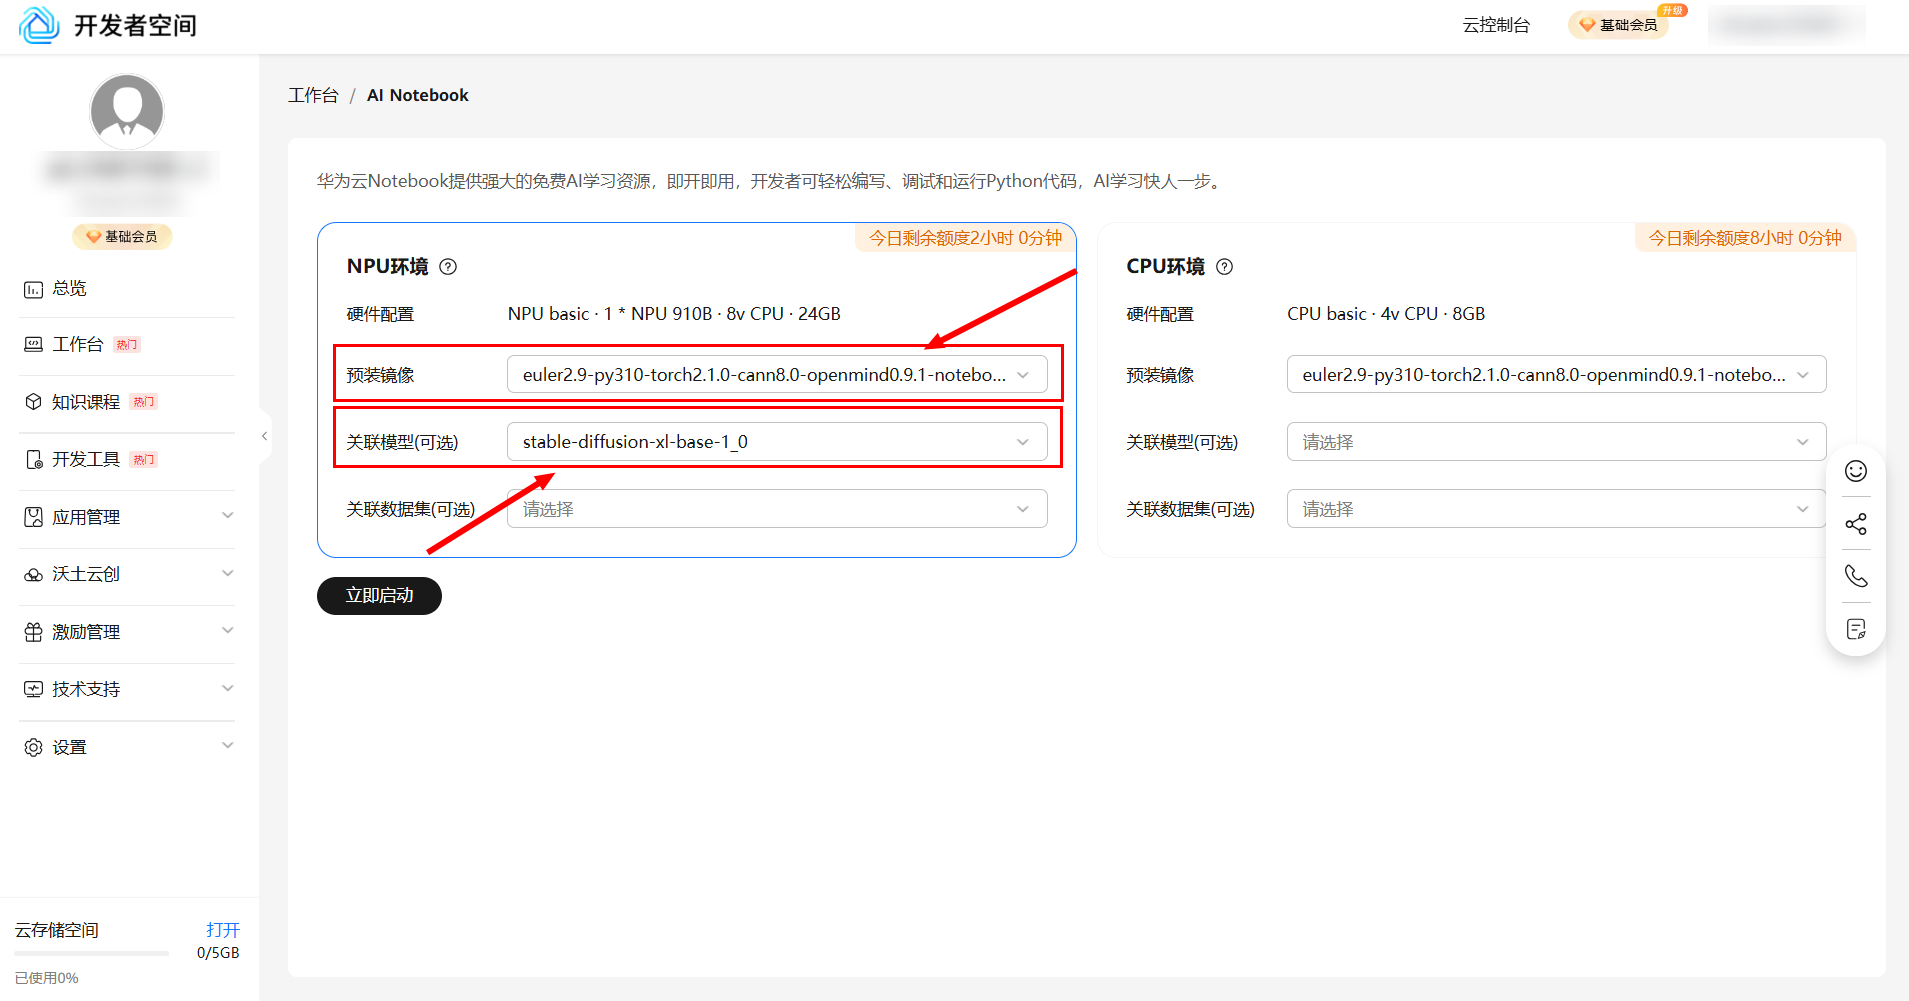The width and height of the screenshot is (1909, 1001).
Task: Click the 开发者空间 cloud logo icon
Action: click(39, 25)
